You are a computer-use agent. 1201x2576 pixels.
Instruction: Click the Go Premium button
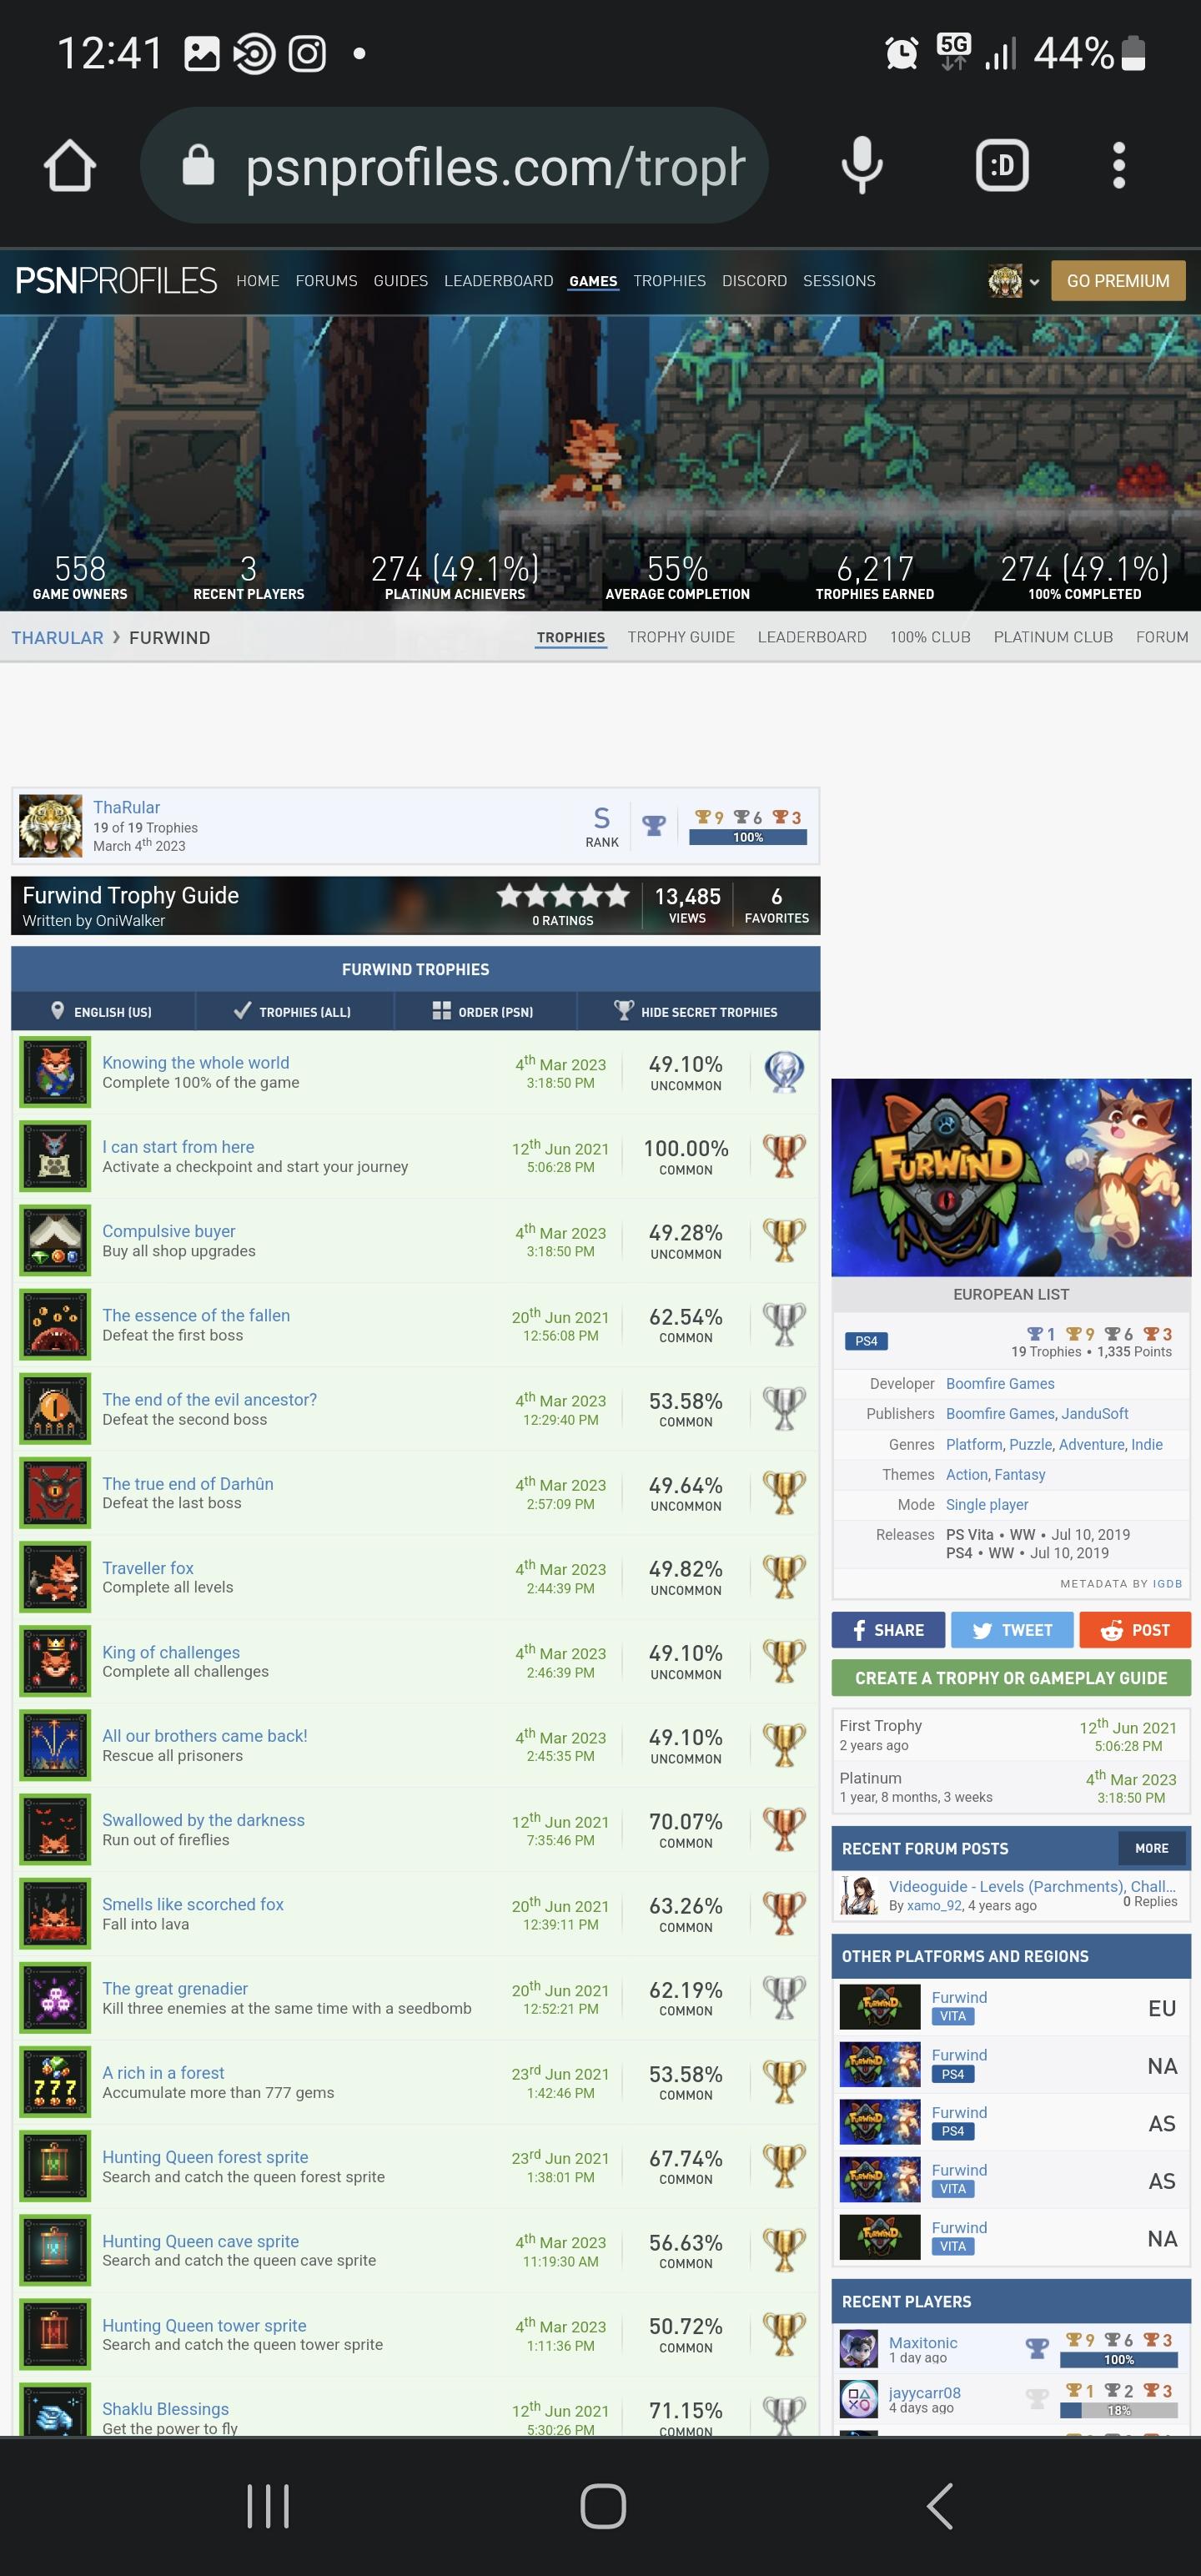point(1118,281)
